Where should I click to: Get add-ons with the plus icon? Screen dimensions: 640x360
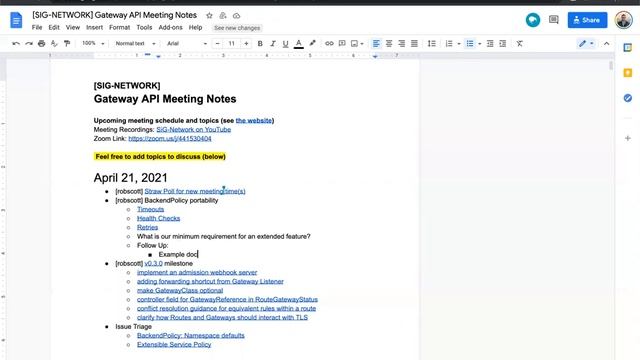[x=628, y=138]
